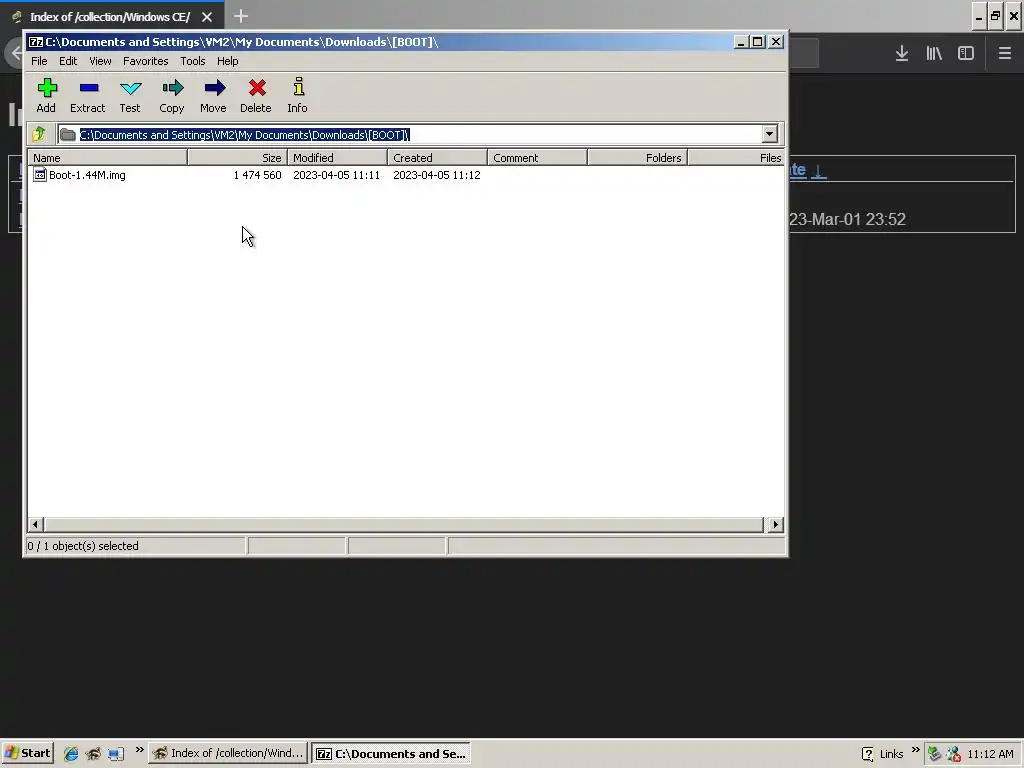The width and height of the screenshot is (1024, 768).
Task: Click the Copy toolbar icon
Action: [172, 95]
